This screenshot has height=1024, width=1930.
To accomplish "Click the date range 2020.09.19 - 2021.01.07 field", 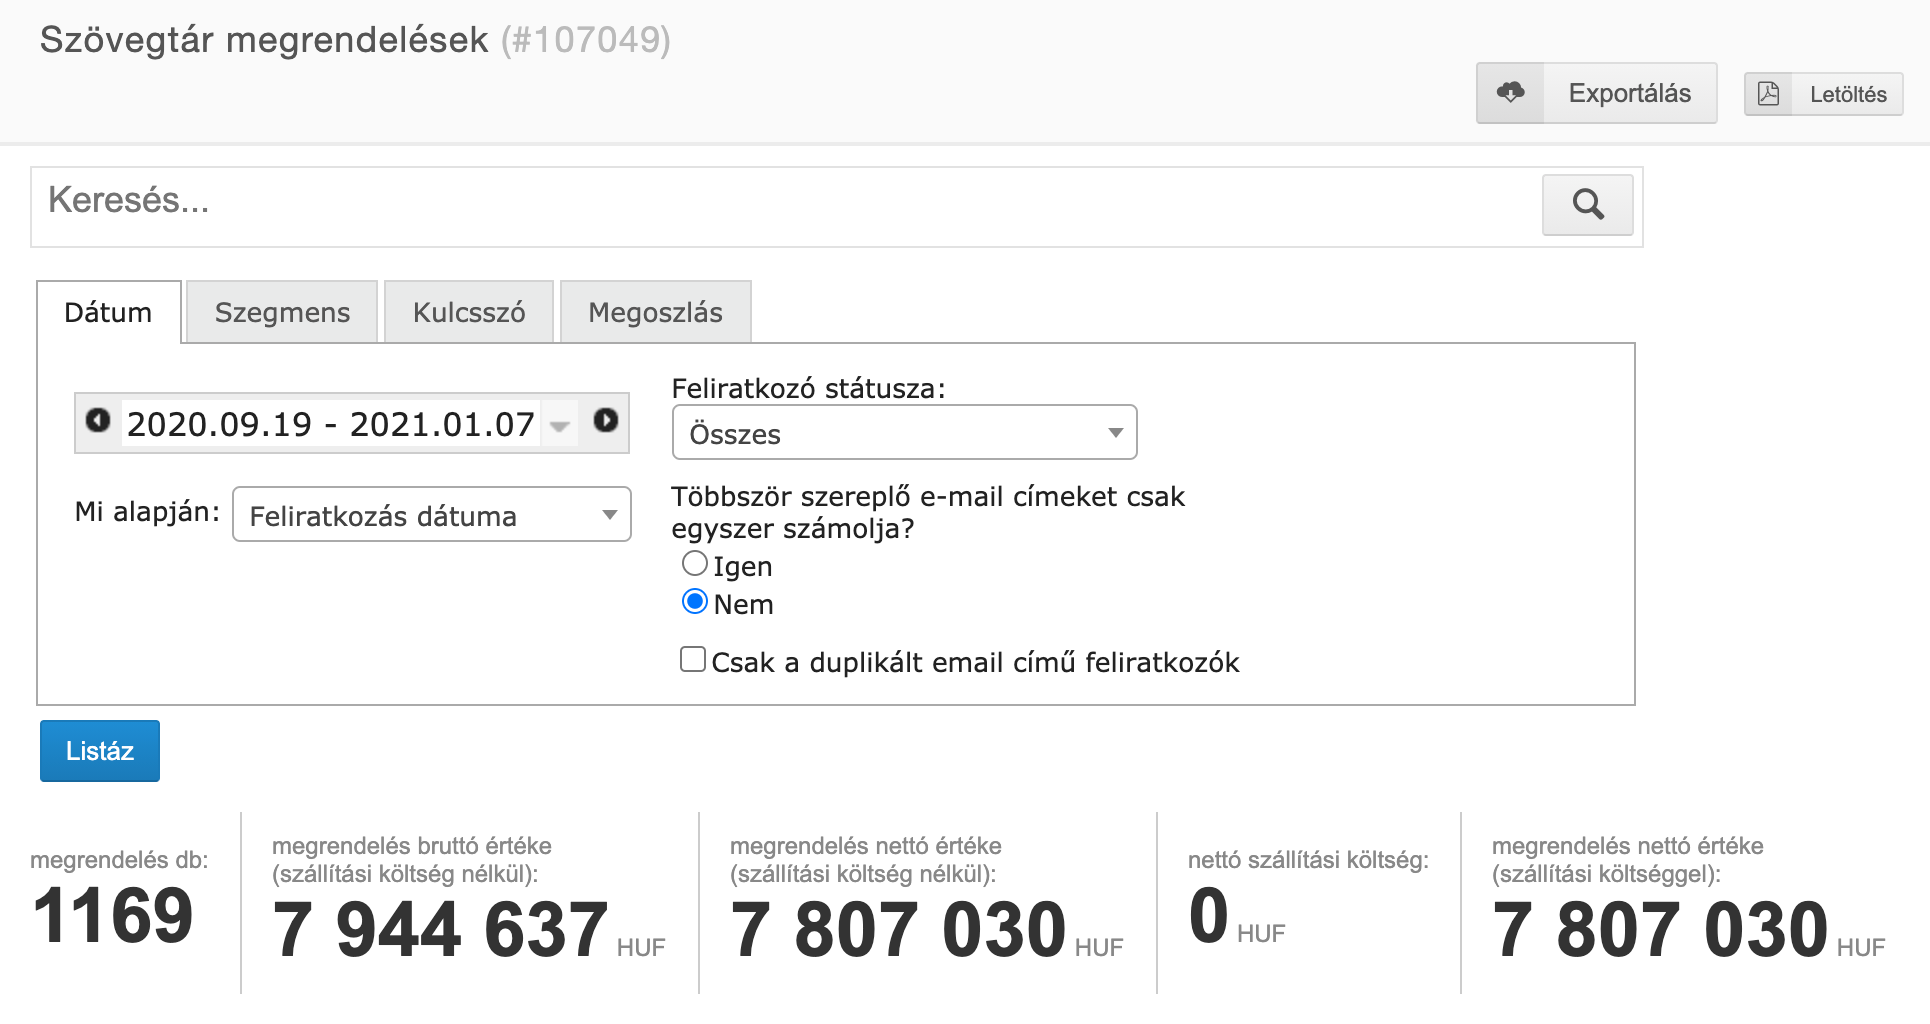I will 331,424.
